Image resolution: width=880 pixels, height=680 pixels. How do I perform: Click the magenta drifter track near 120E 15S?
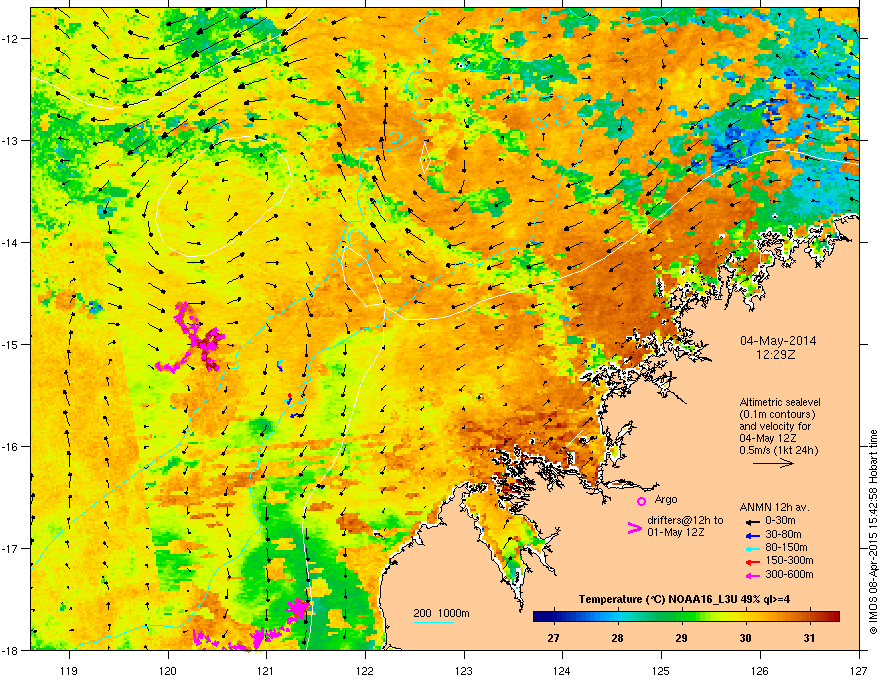[x=192, y=339]
